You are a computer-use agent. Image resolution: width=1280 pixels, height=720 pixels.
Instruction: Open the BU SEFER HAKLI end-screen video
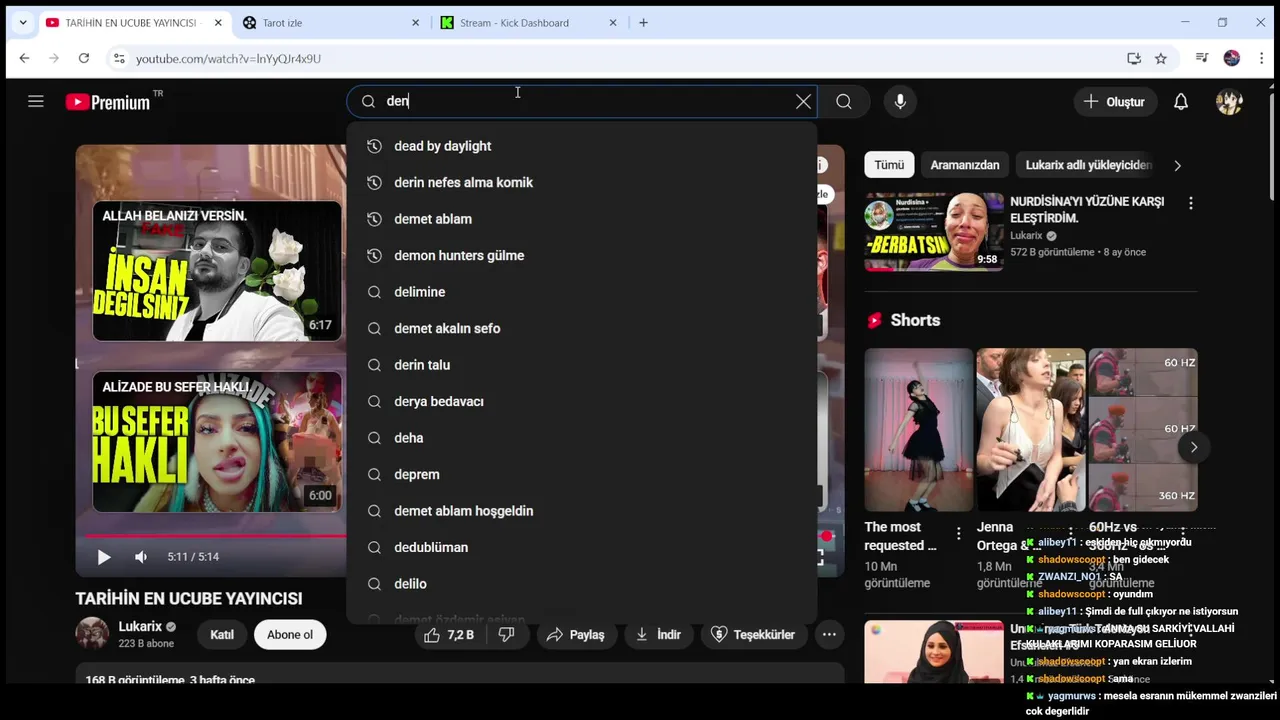click(x=217, y=442)
